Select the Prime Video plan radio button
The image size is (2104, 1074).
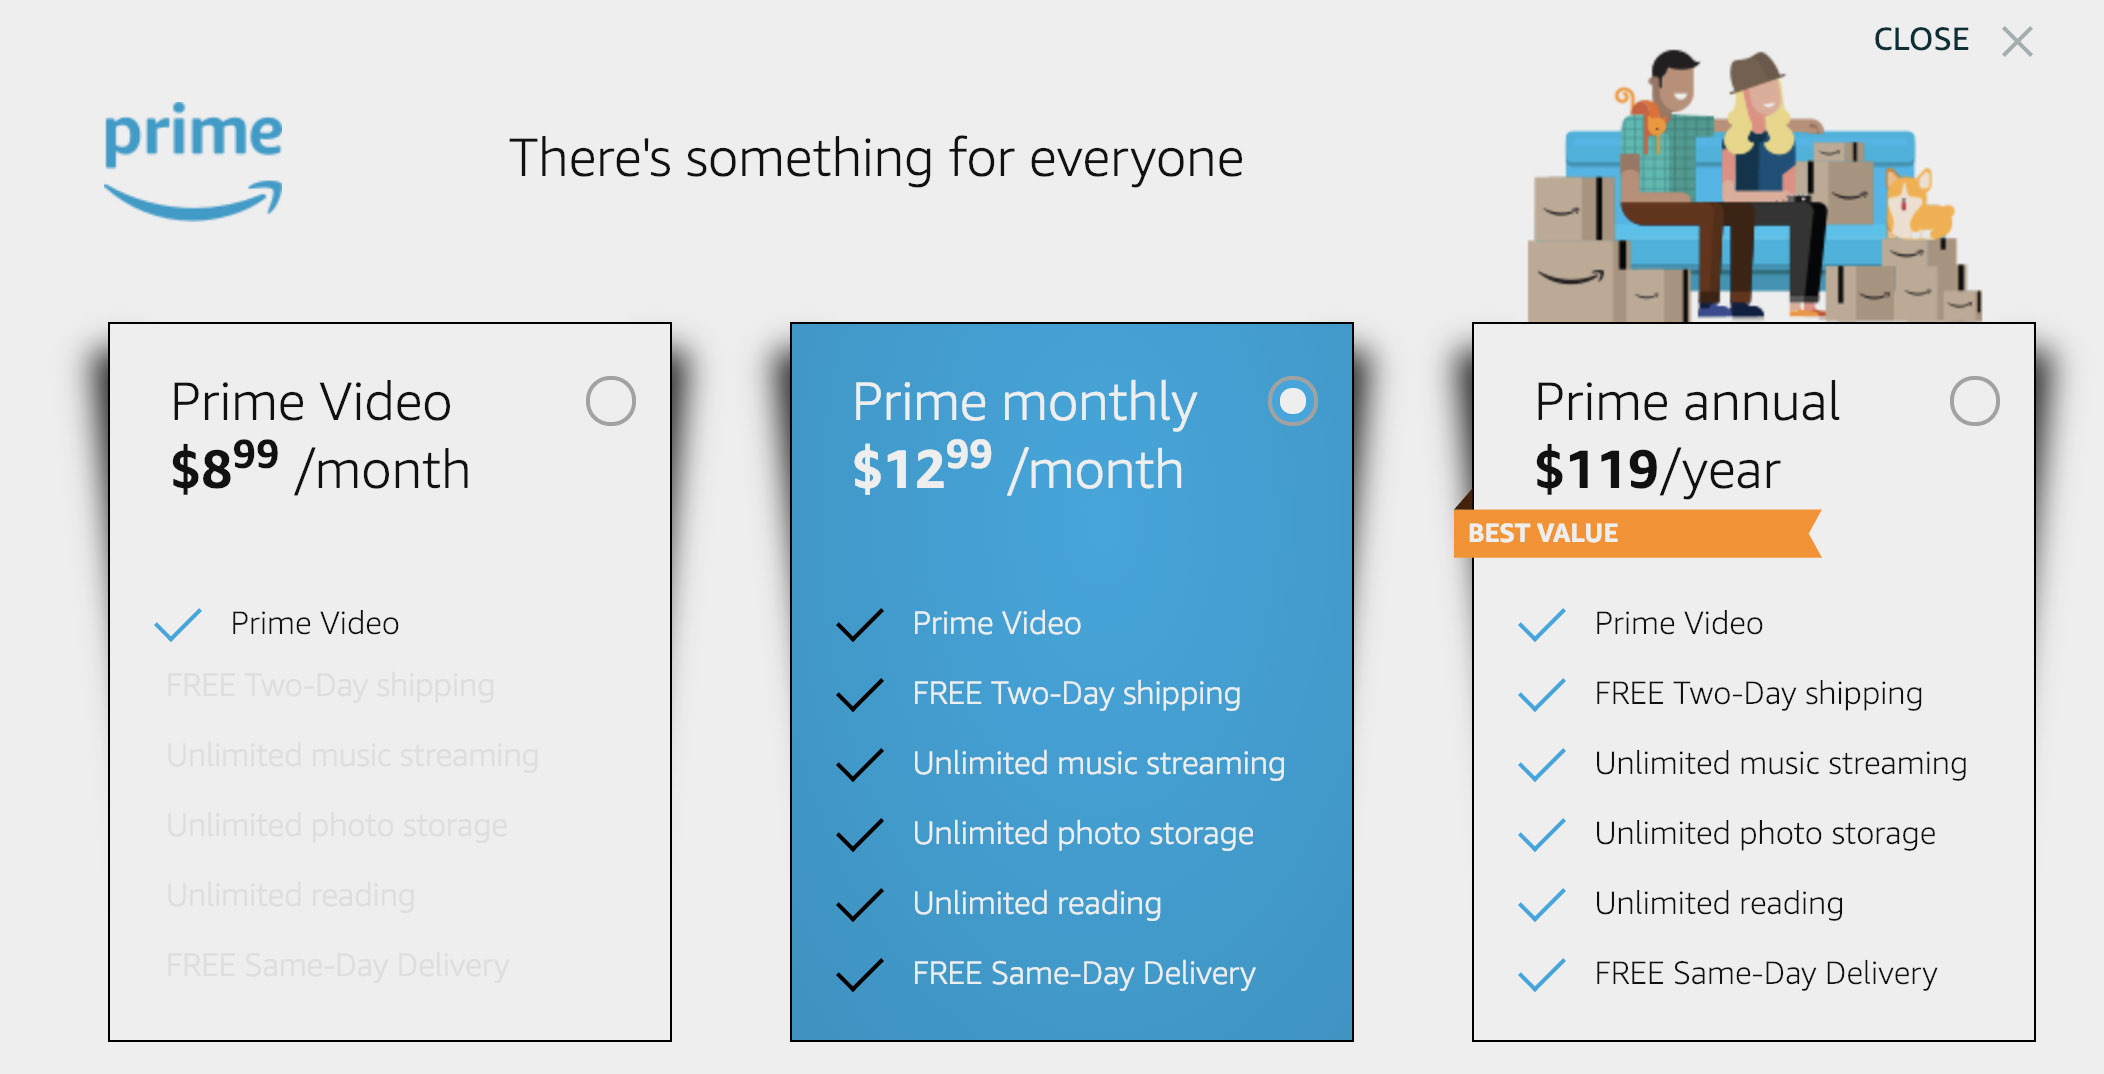(x=610, y=401)
